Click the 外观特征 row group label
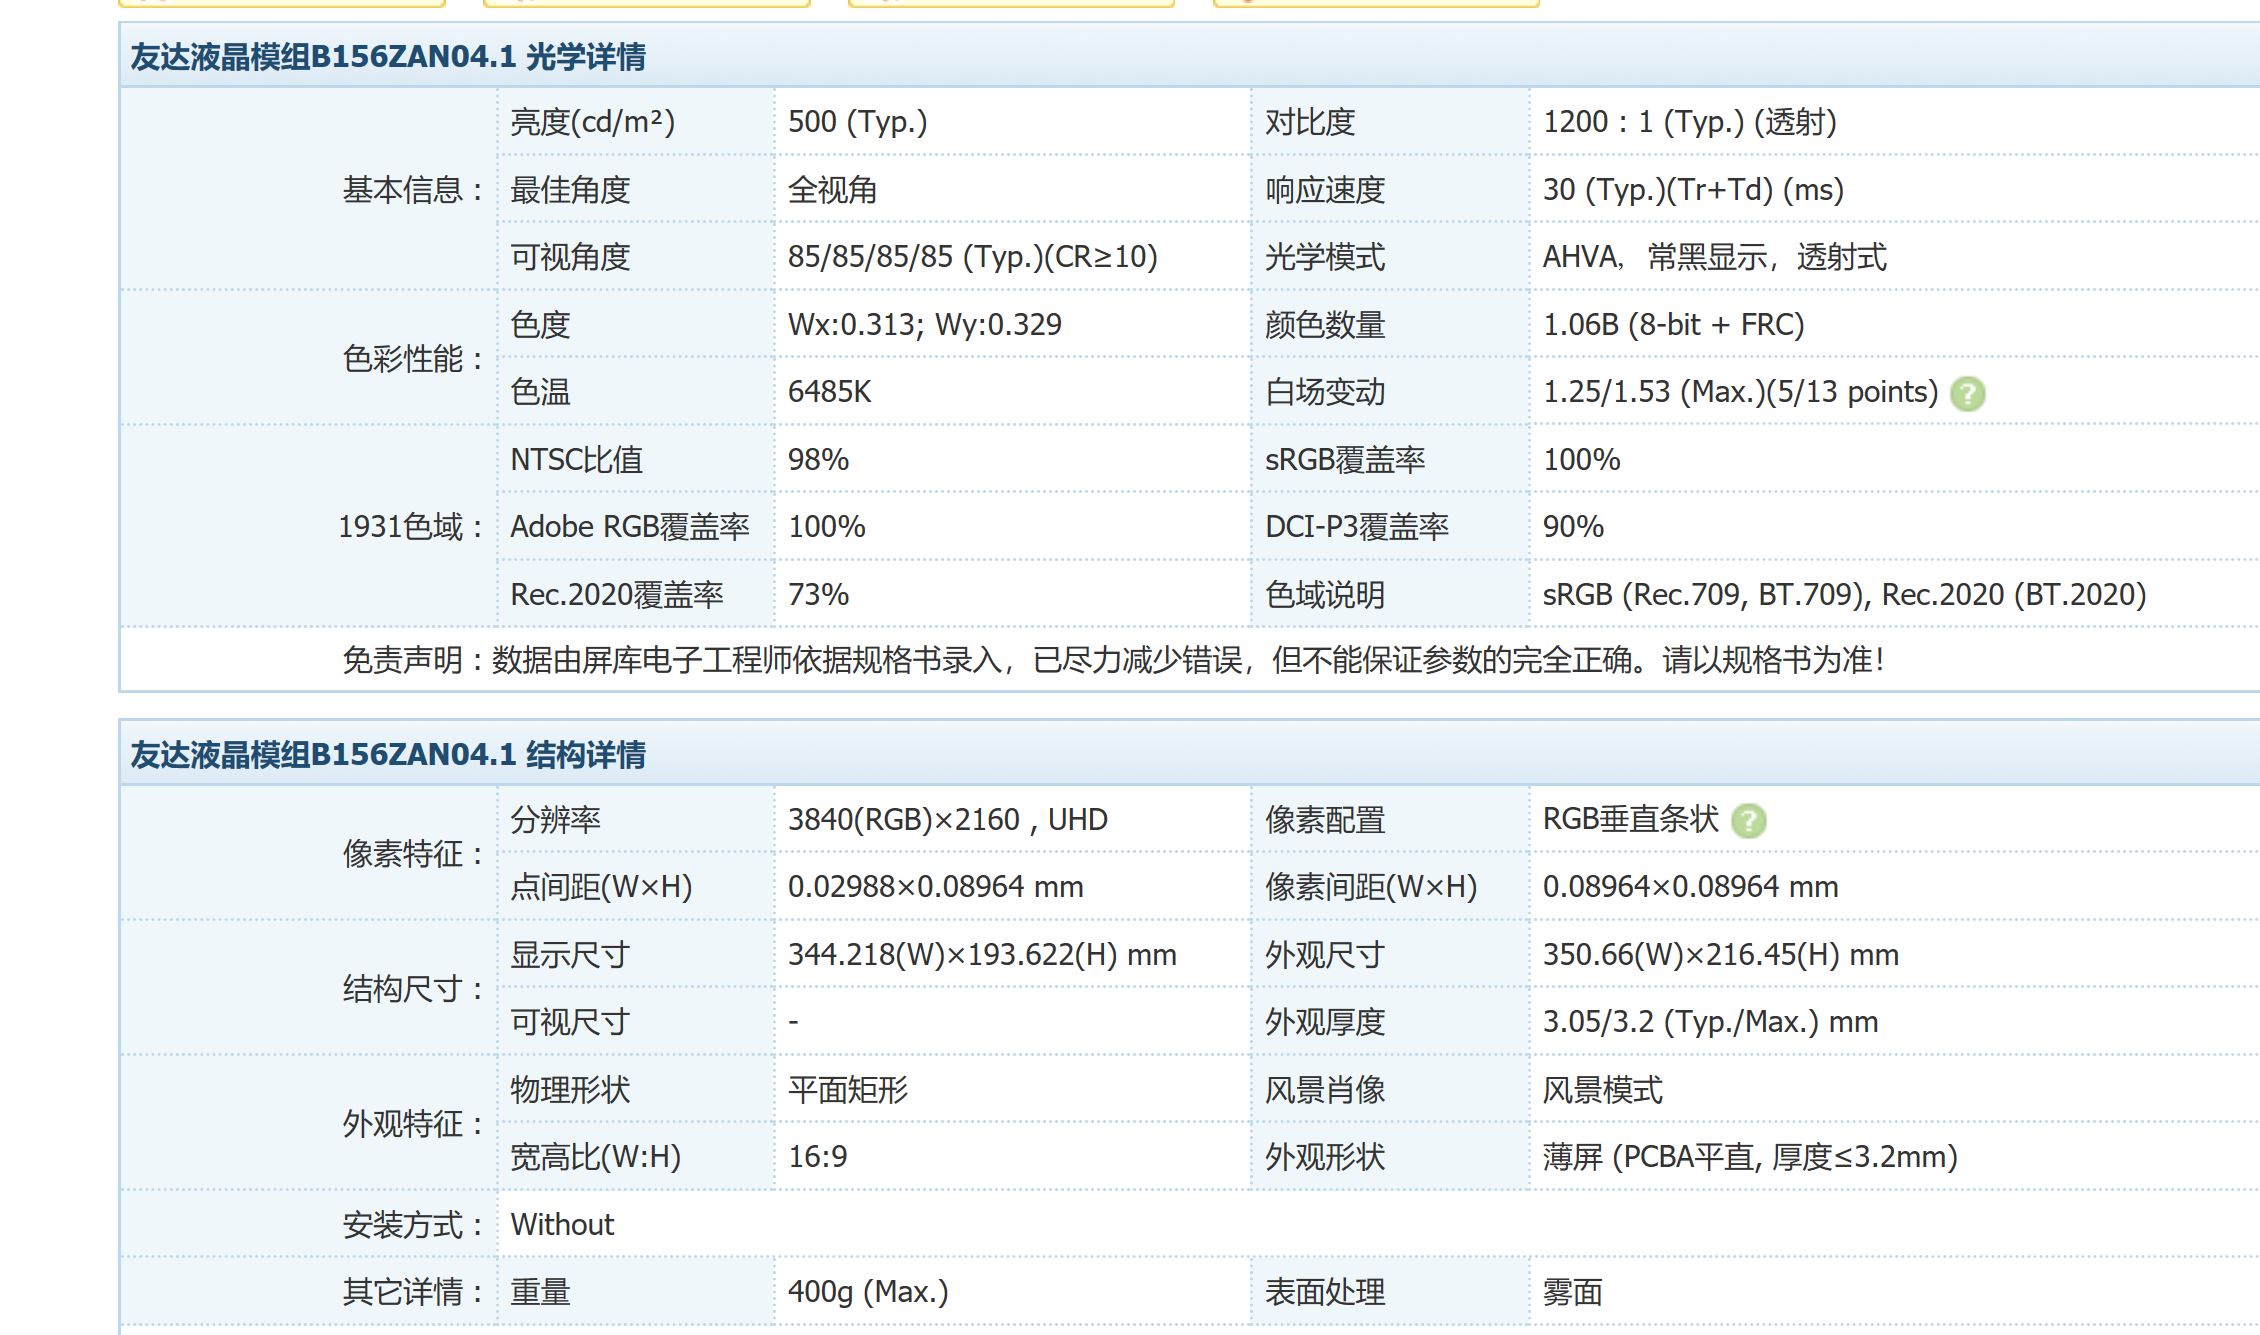The width and height of the screenshot is (2260, 1335). (x=413, y=1124)
